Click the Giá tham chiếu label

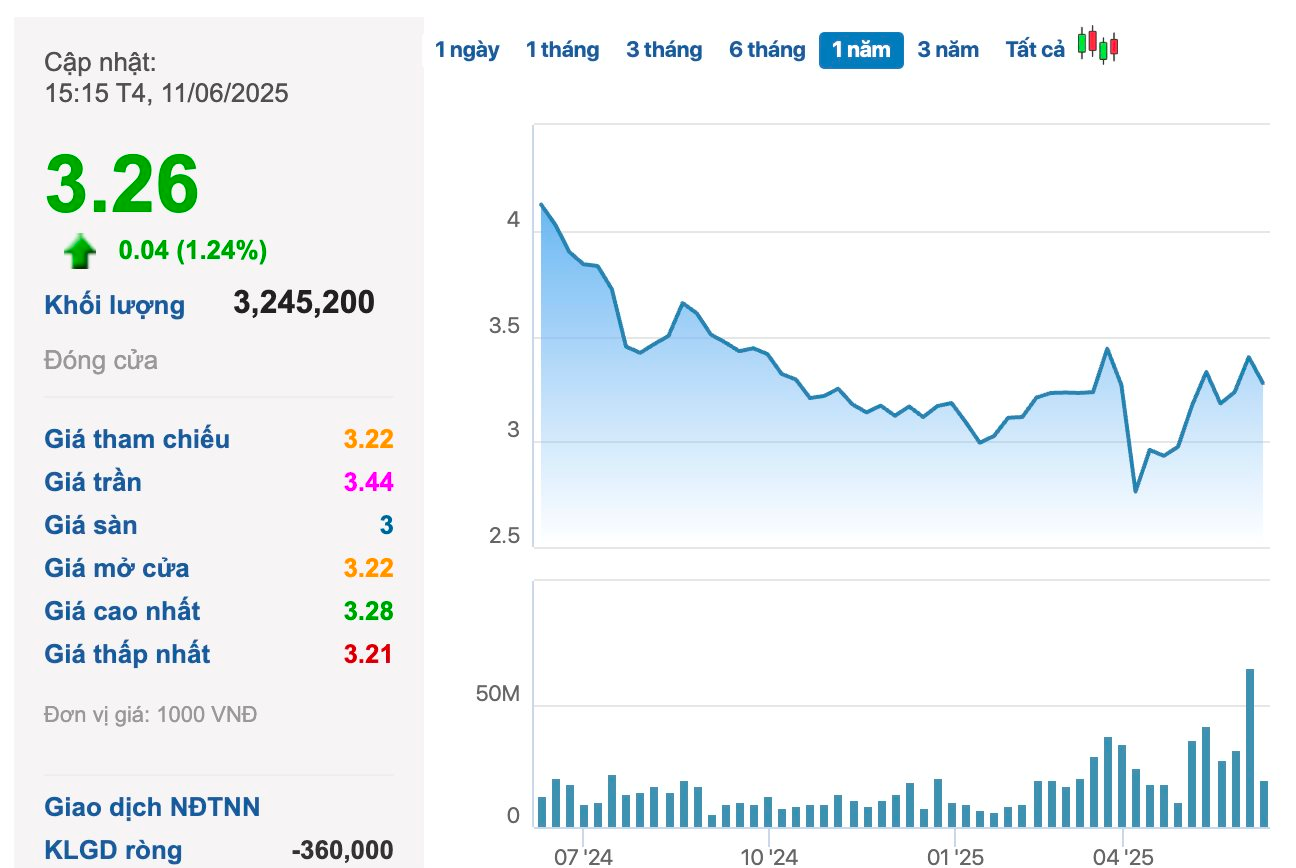[x=137, y=439]
